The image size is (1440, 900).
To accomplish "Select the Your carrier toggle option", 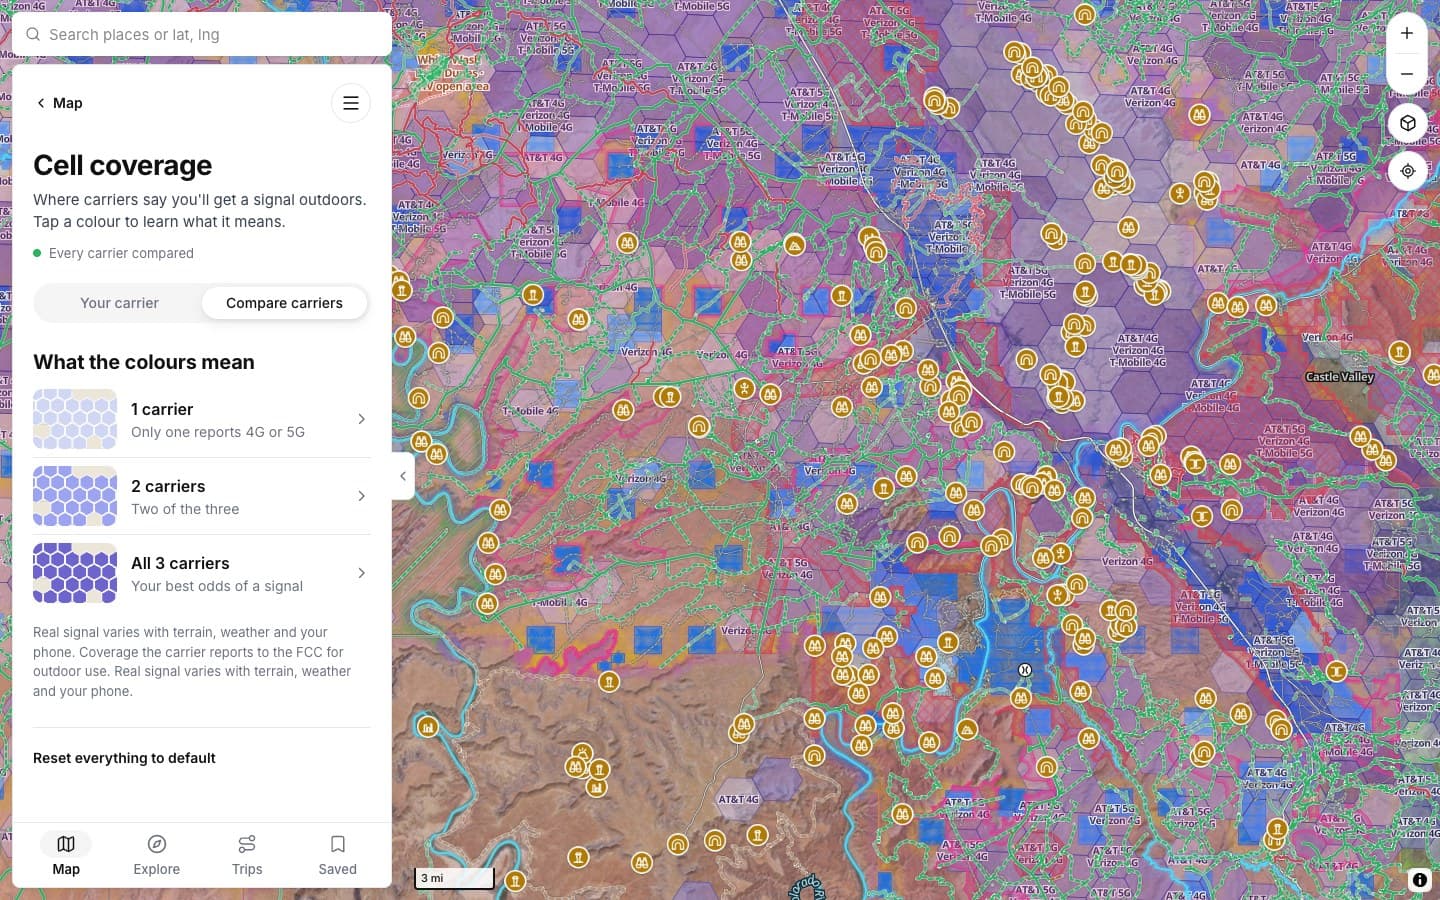I will coord(119,303).
